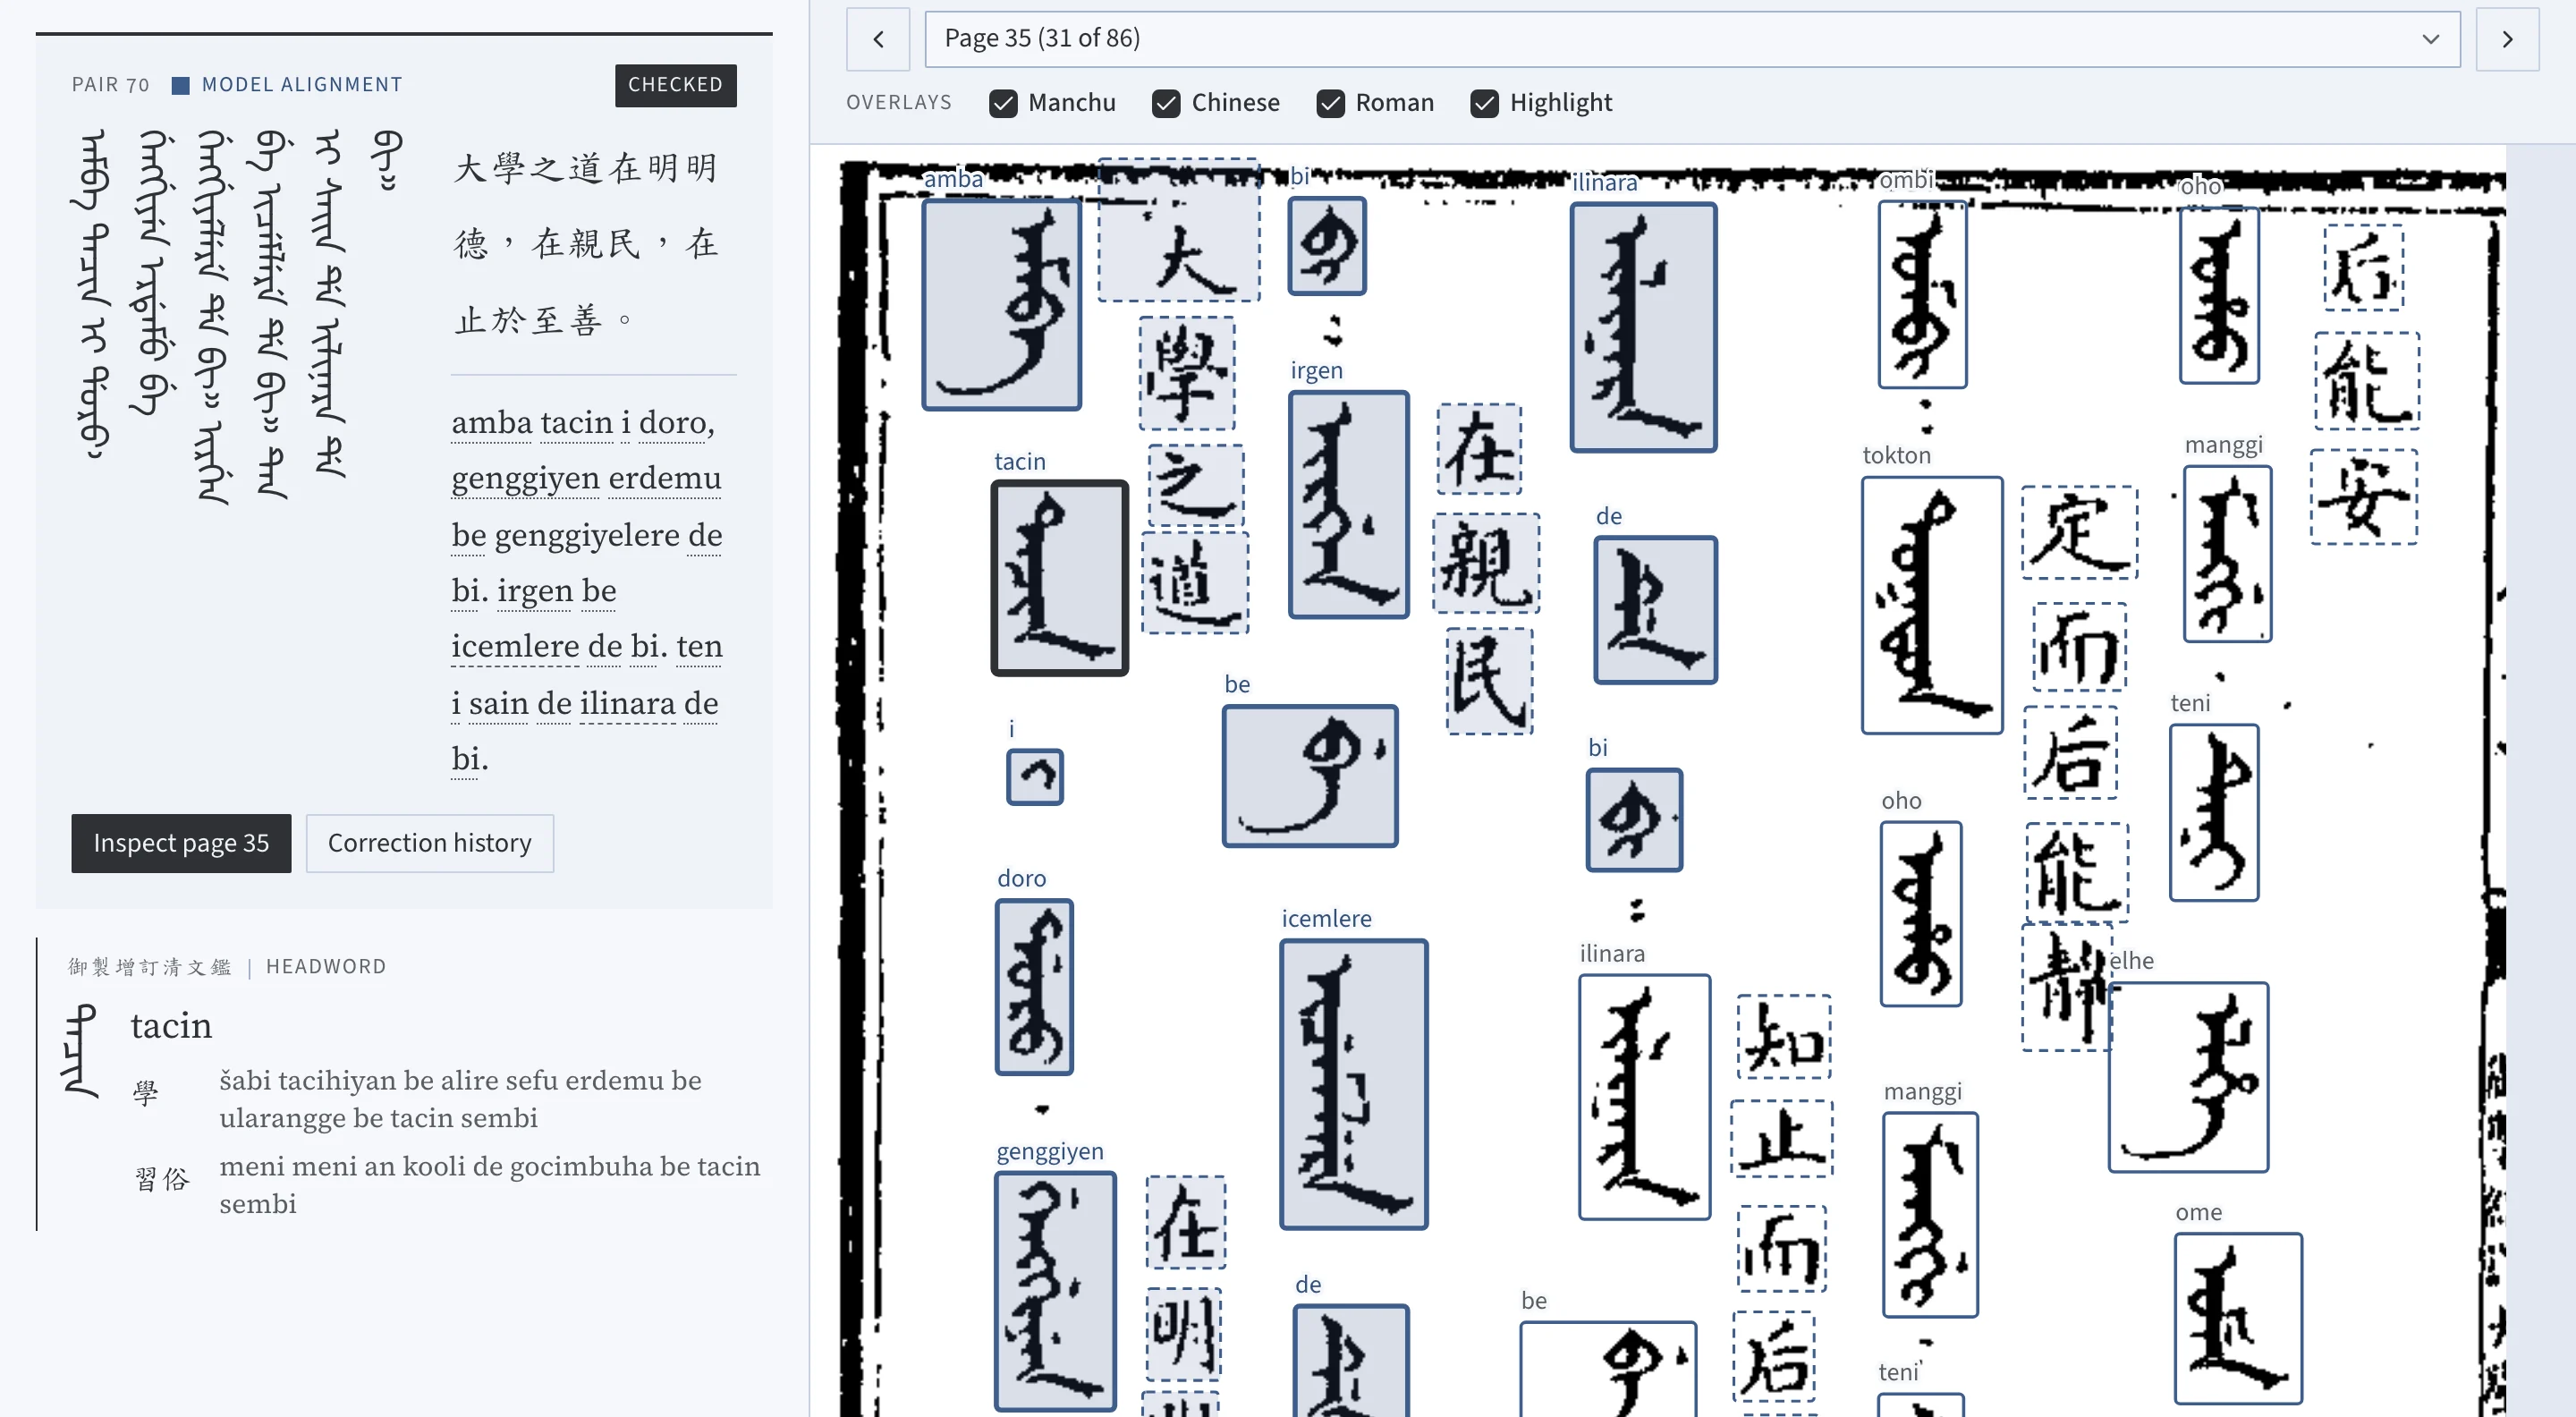Toggle the Chinese overlay checkbox
2576x1417 pixels.
pos(1165,103)
